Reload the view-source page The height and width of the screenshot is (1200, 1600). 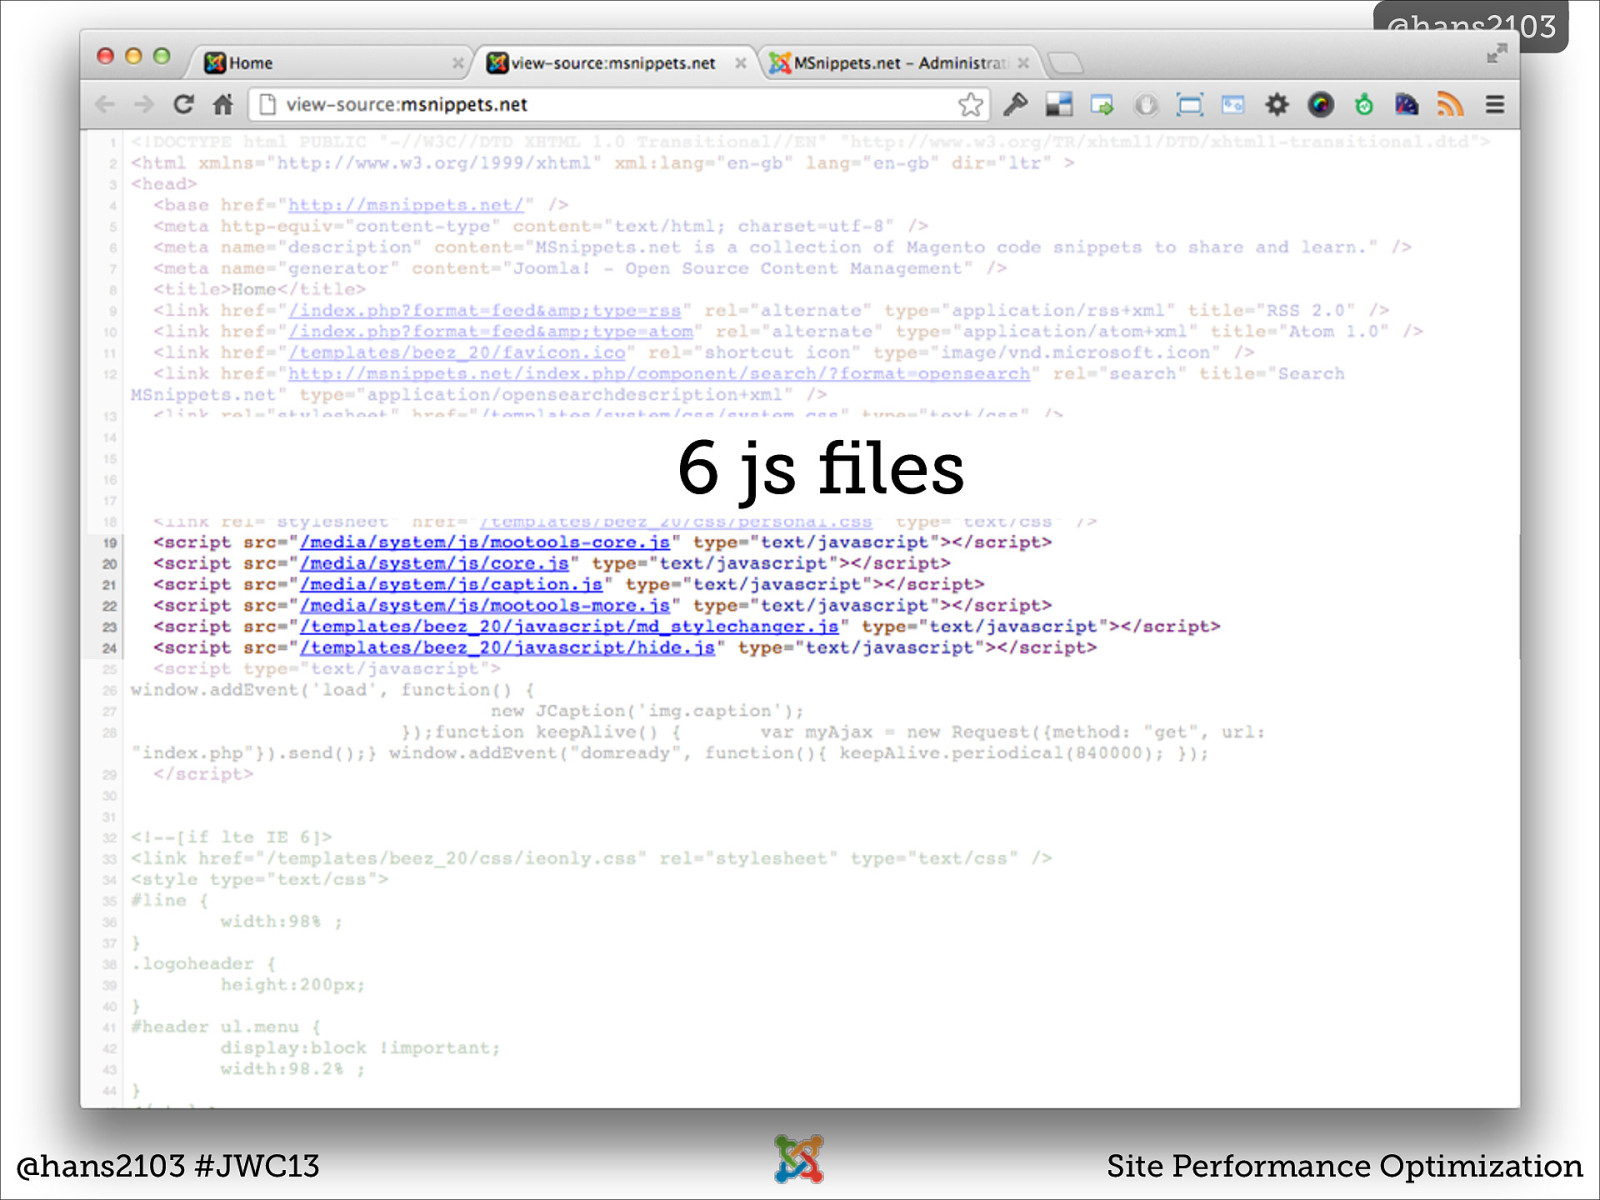pos(183,104)
